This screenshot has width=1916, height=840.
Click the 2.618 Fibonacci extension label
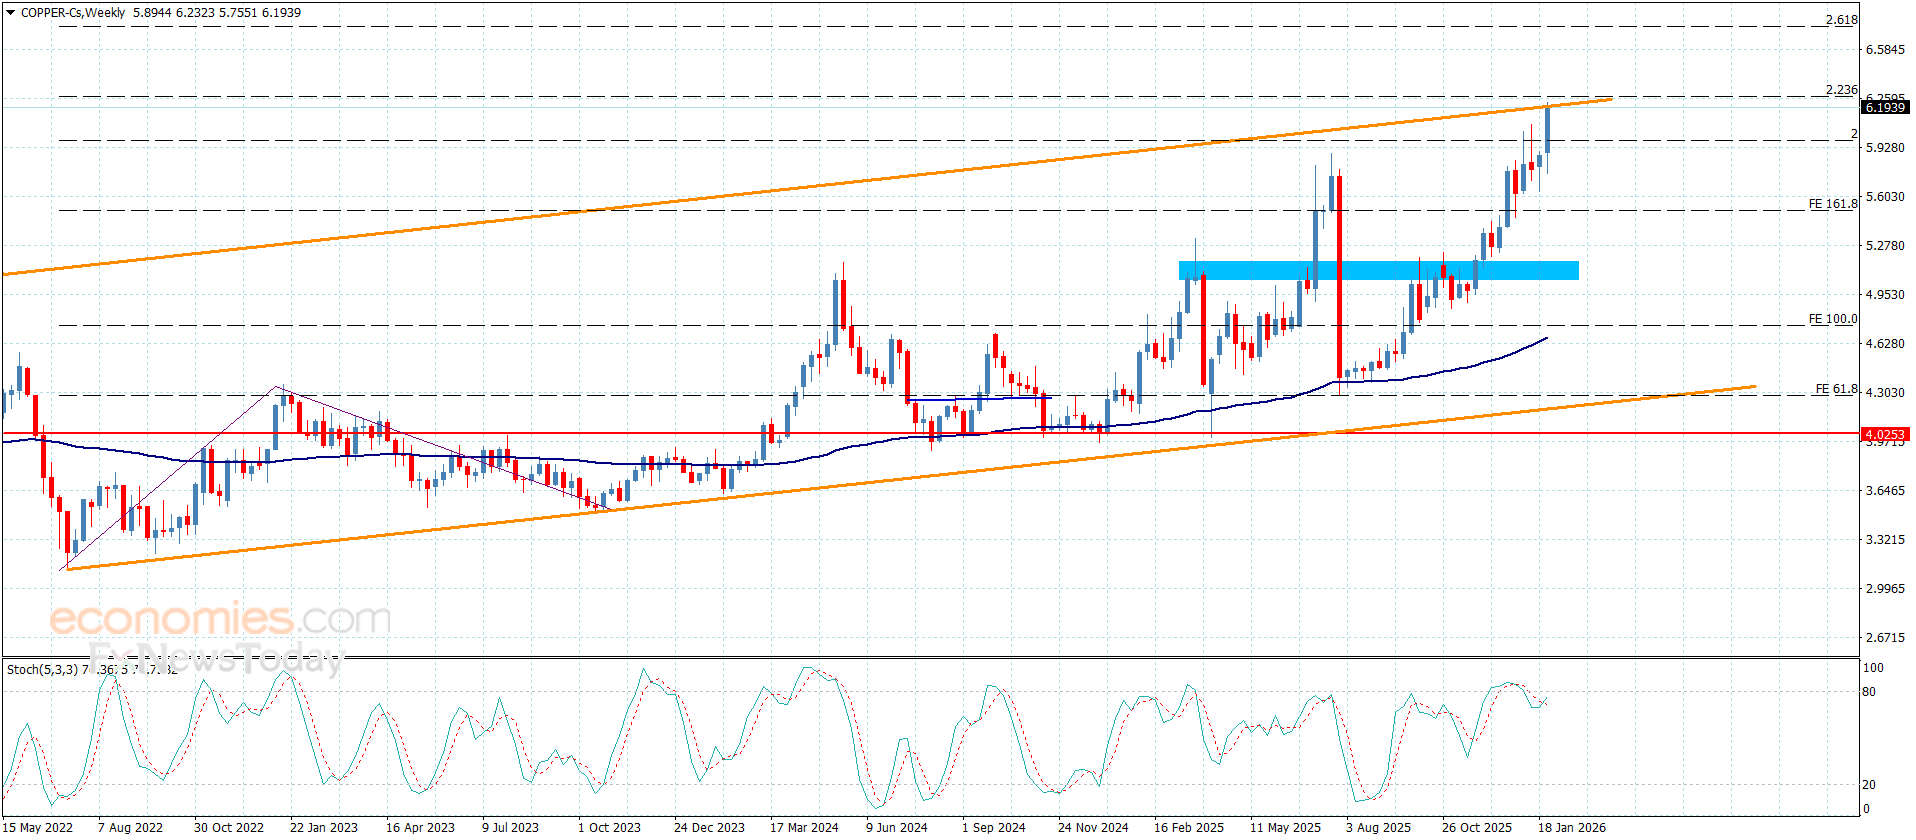pos(1841,20)
